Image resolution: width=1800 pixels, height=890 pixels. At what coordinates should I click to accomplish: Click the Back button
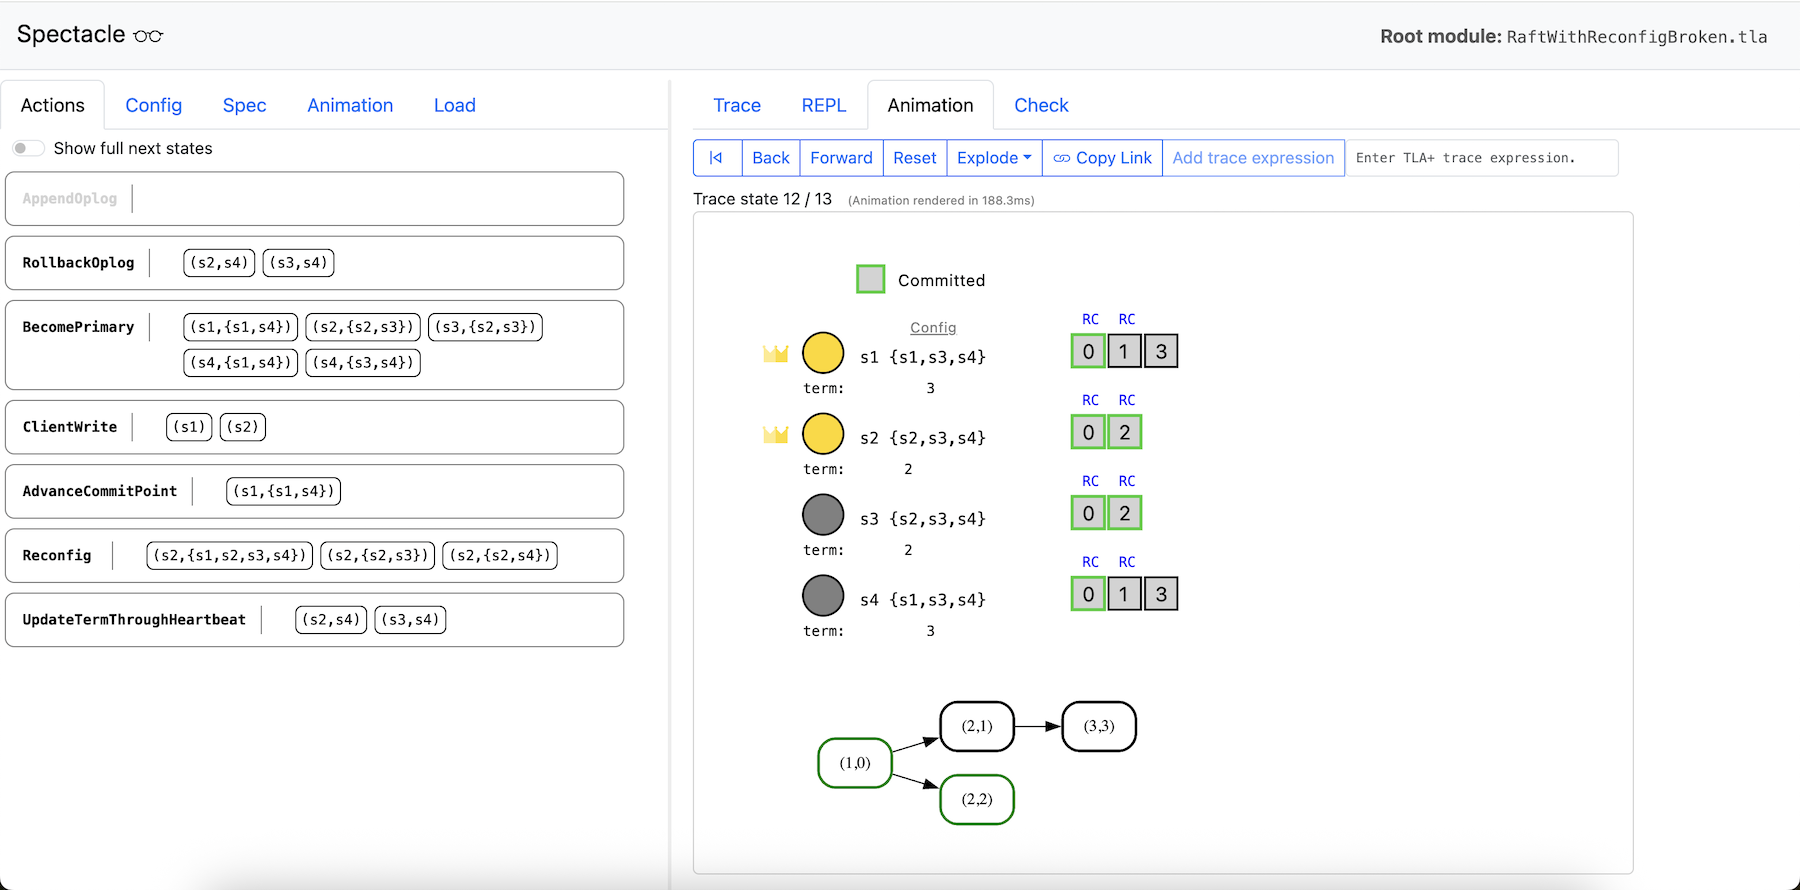pos(771,158)
